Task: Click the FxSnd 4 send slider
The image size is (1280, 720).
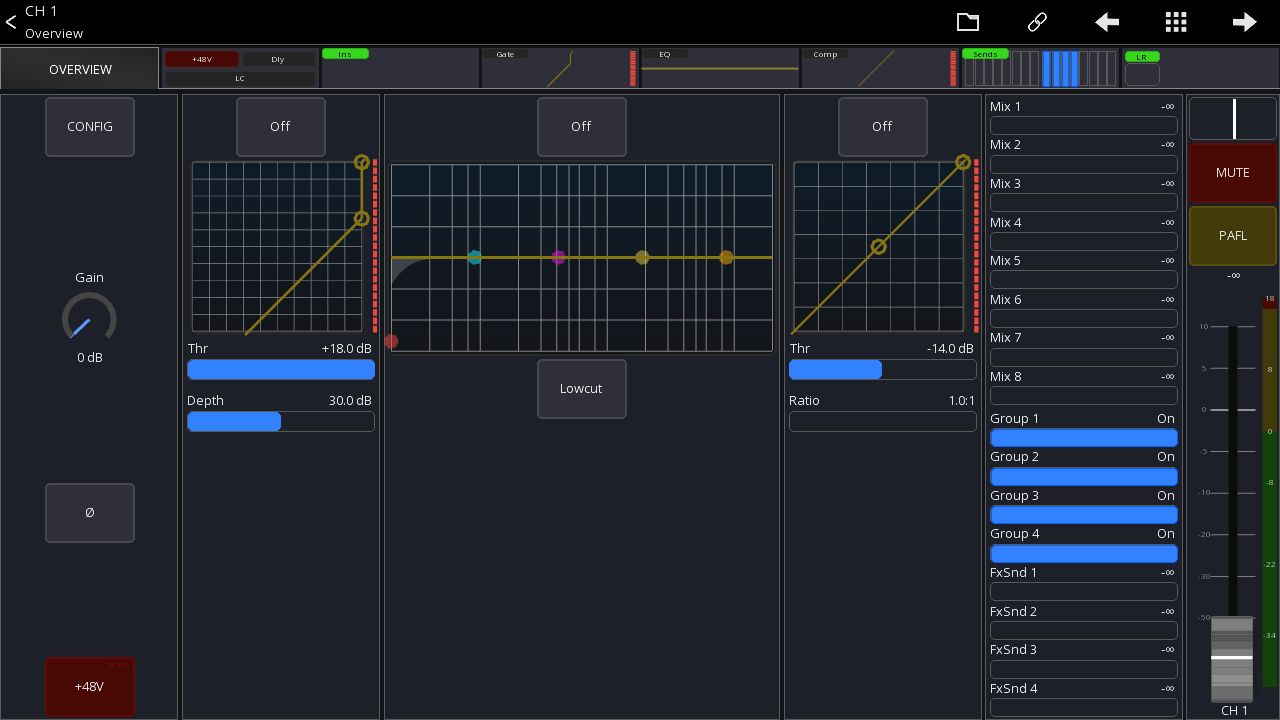Action: click(1083, 708)
